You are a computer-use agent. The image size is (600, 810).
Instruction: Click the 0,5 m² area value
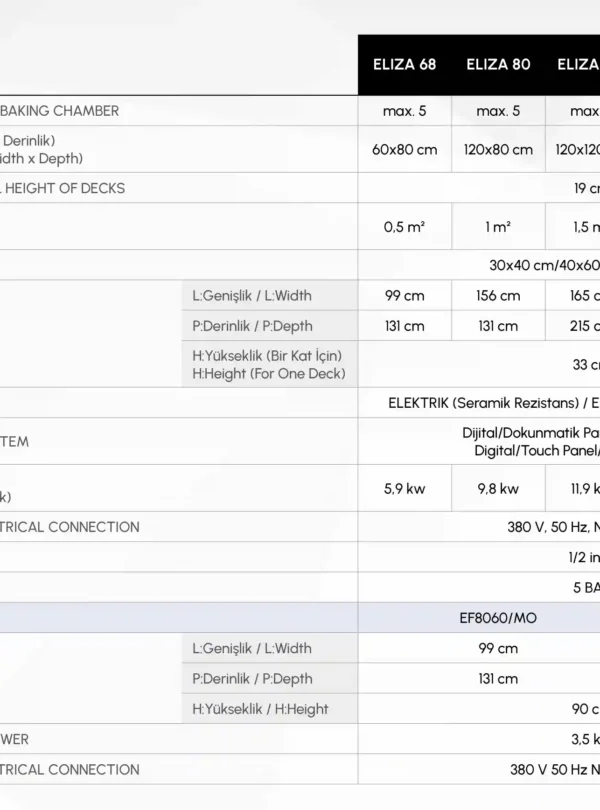[404, 227]
